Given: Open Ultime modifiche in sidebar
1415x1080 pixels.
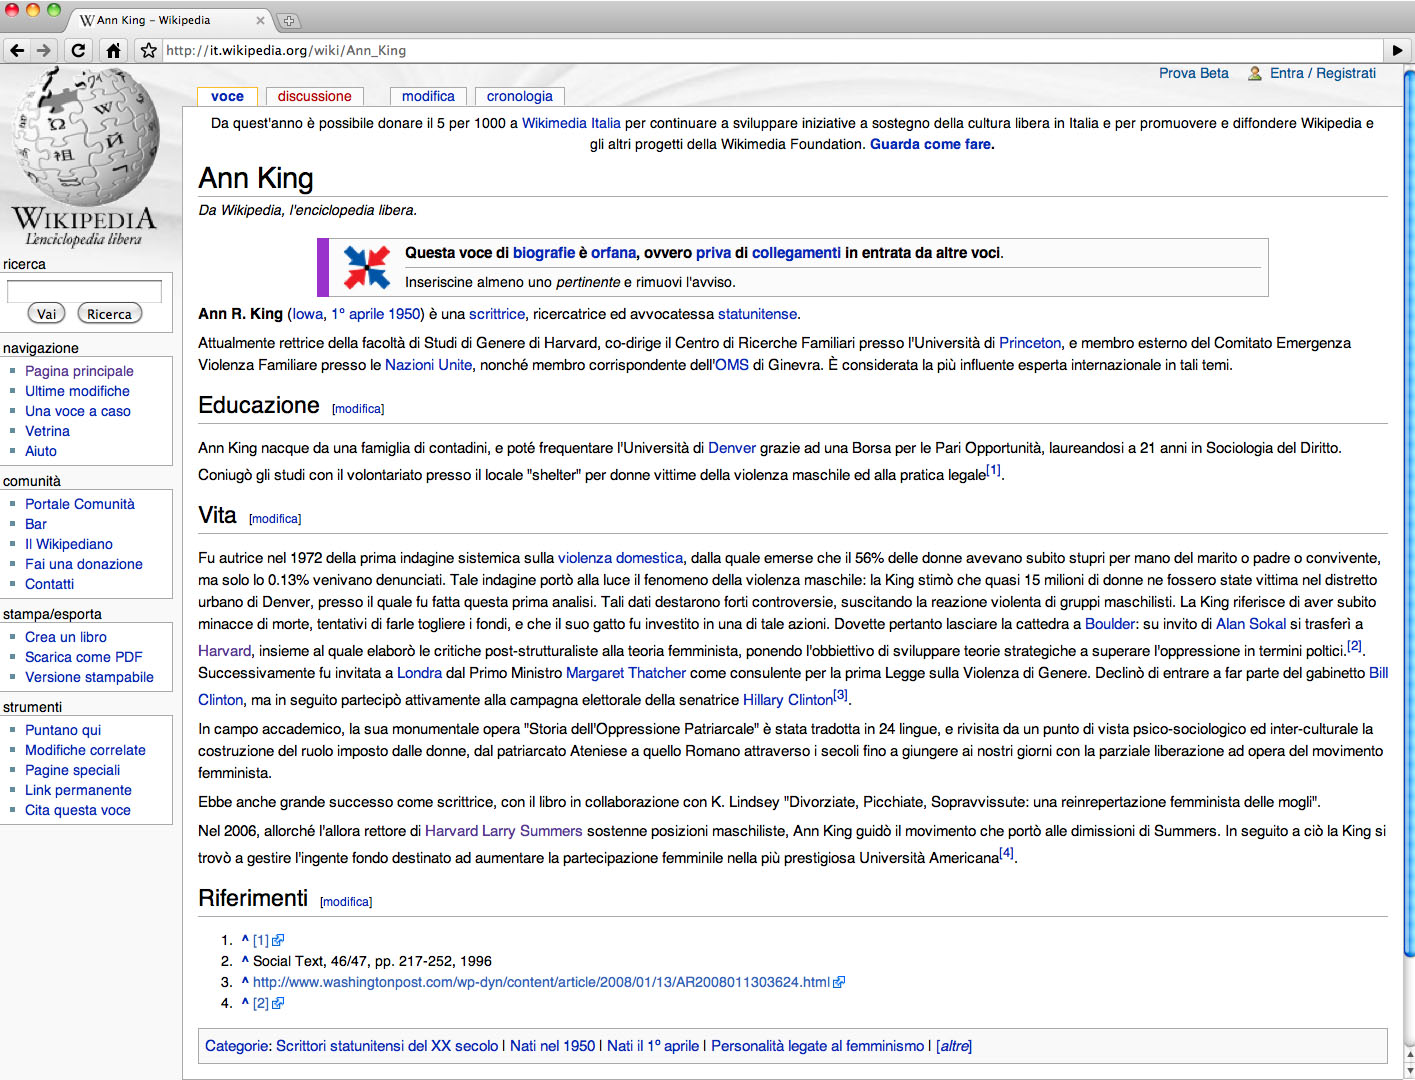Looking at the screenshot, I should (77, 391).
